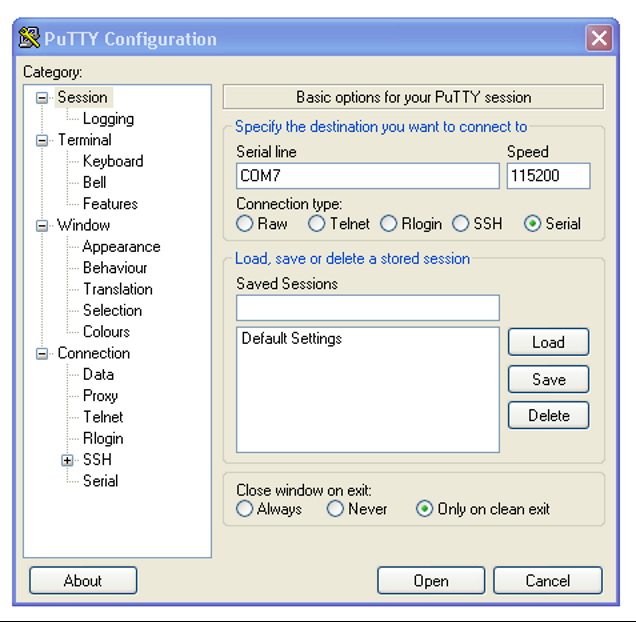Open the Terminal category
Image resolution: width=636 pixels, height=622 pixels.
click(84, 140)
